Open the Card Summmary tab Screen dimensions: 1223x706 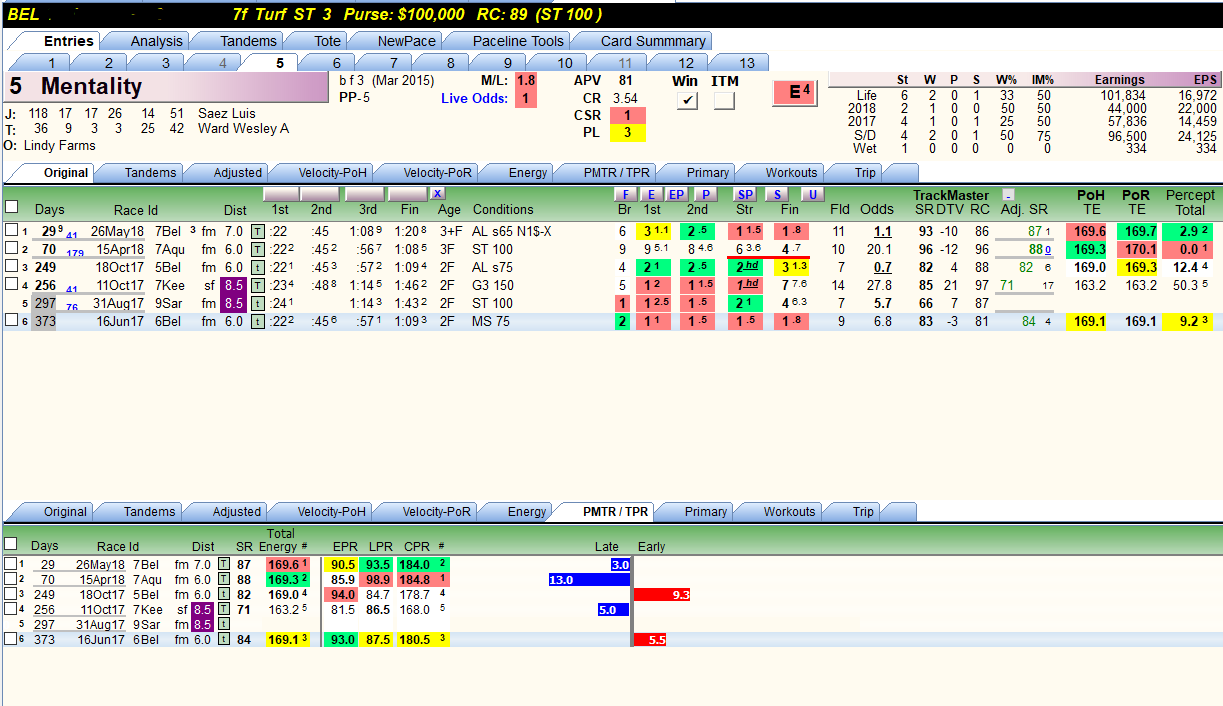[x=654, y=41]
